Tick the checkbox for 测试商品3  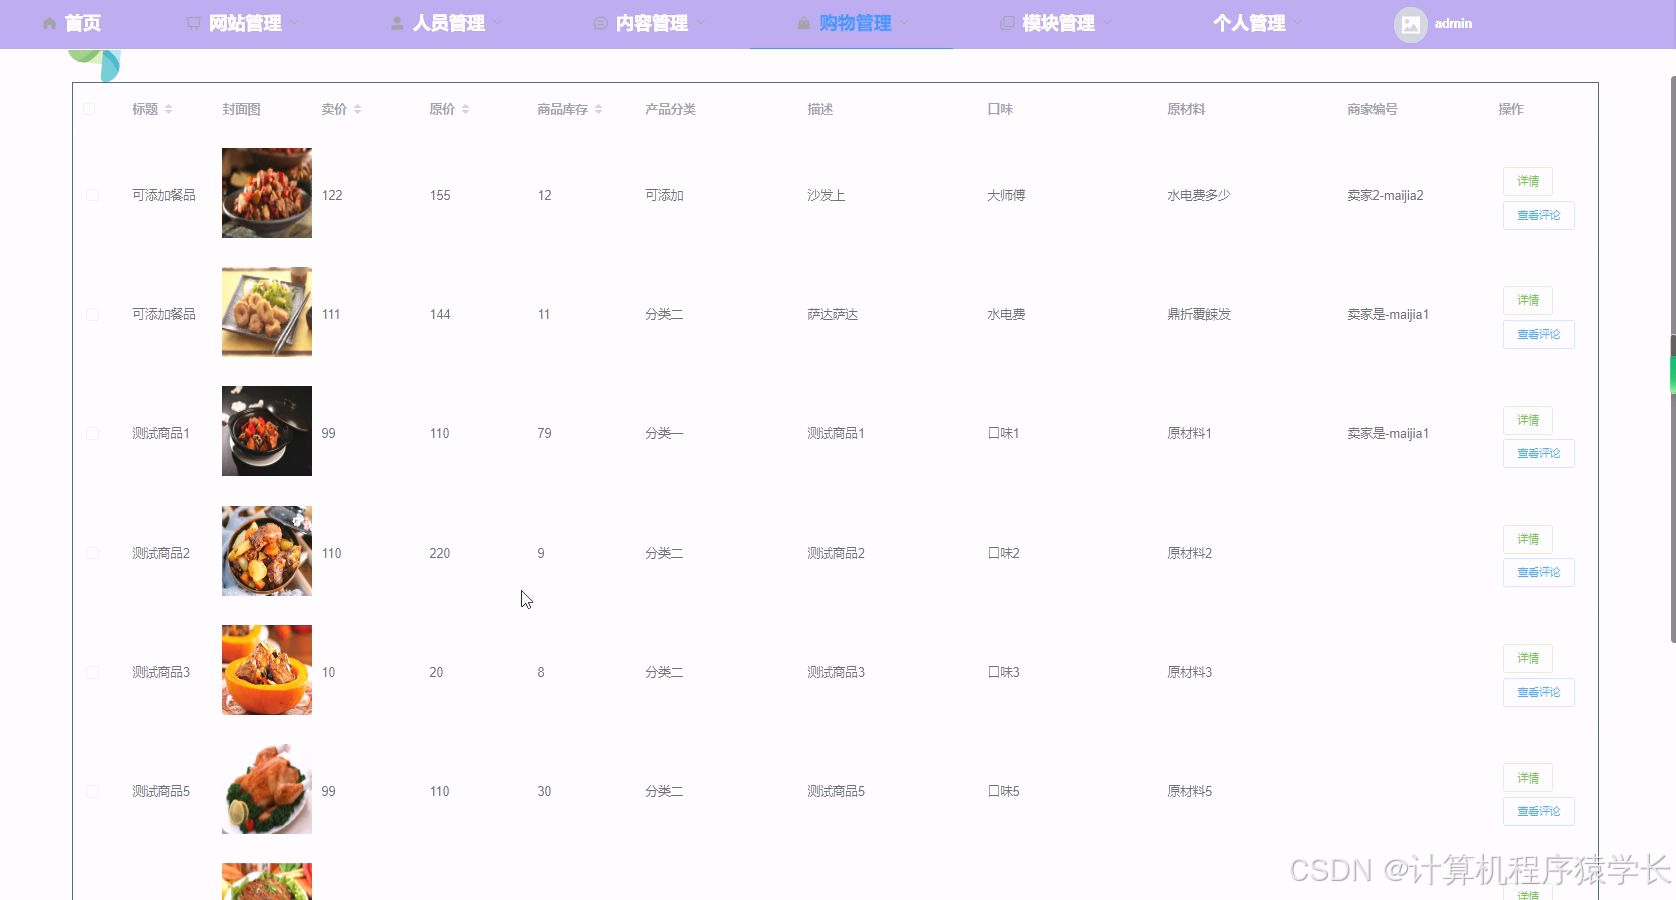click(92, 672)
